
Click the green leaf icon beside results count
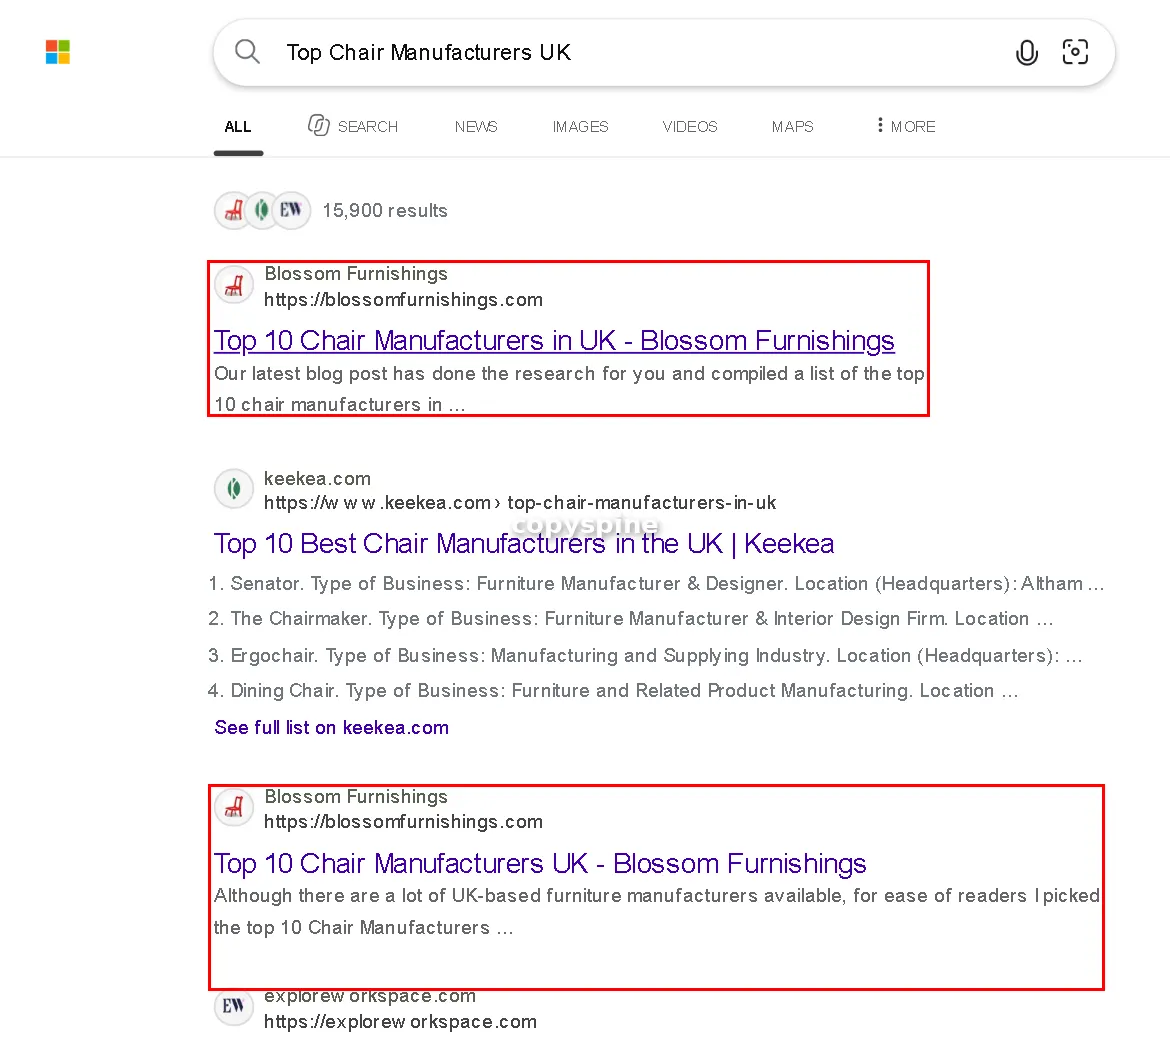[261, 210]
